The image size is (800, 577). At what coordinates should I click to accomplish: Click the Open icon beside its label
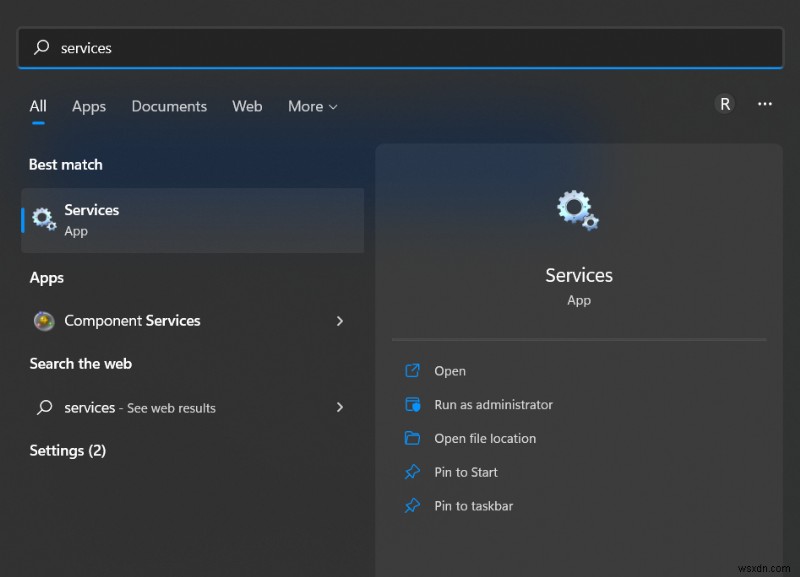click(x=413, y=371)
